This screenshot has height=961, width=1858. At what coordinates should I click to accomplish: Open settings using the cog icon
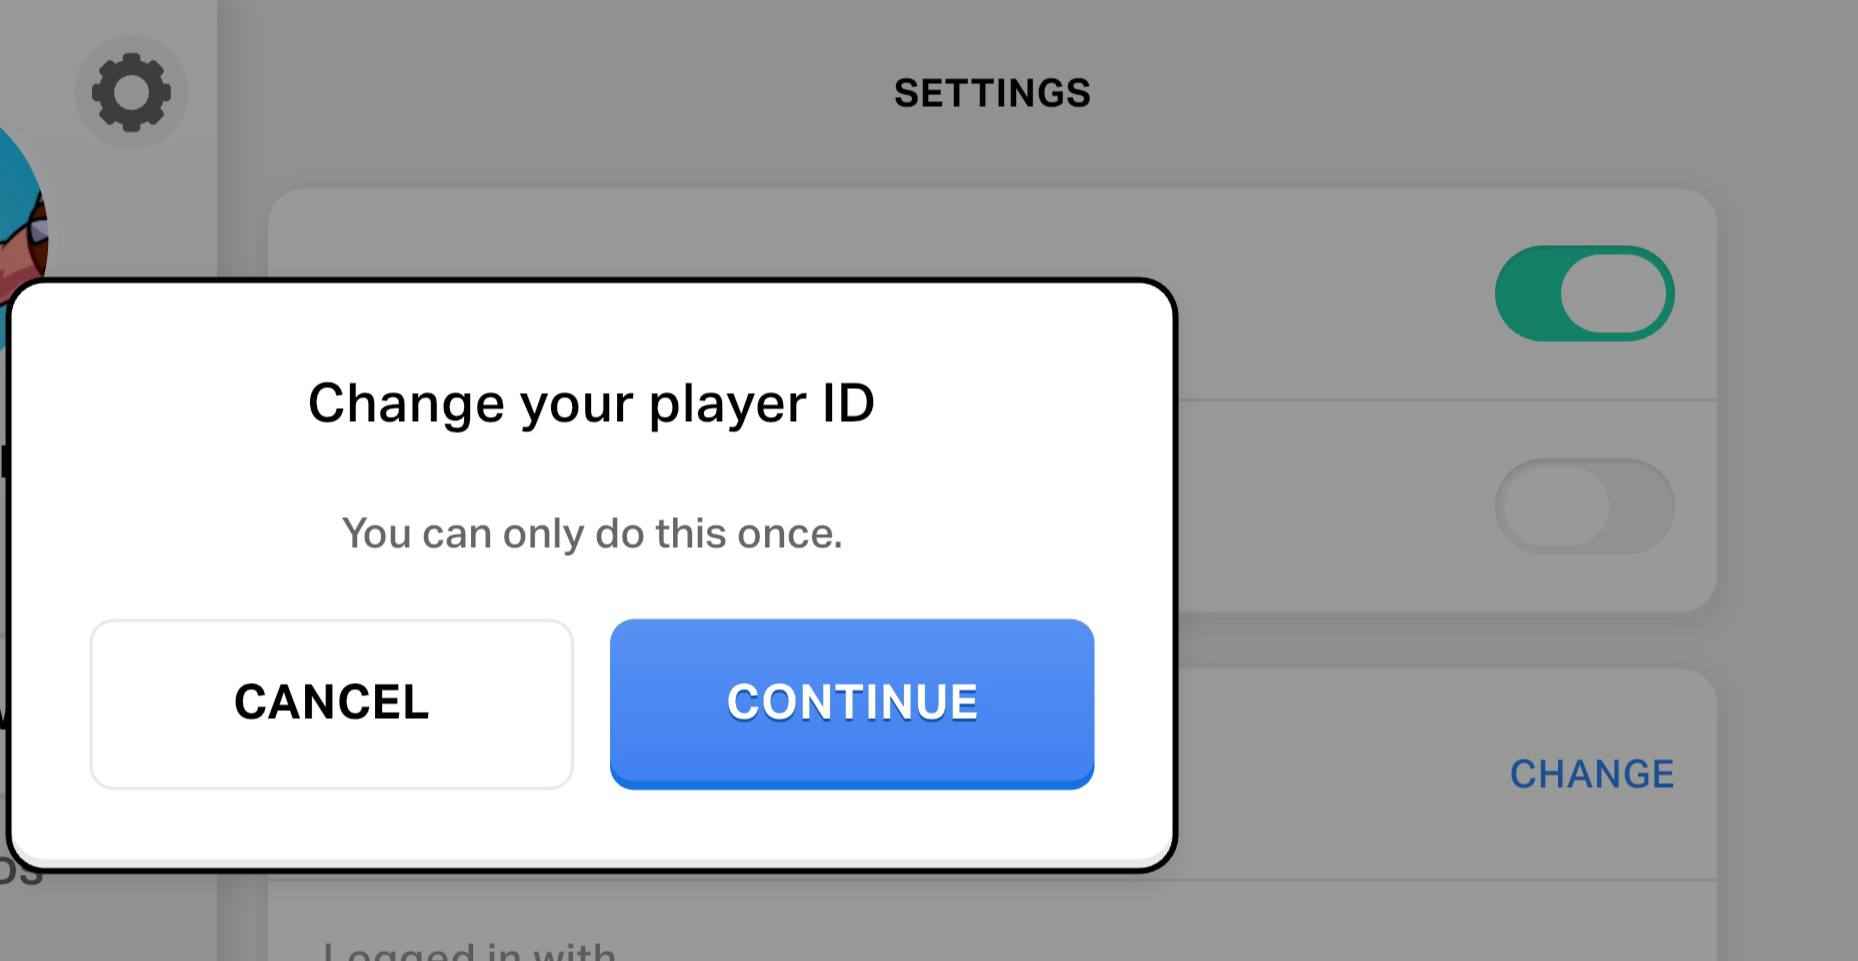click(131, 93)
